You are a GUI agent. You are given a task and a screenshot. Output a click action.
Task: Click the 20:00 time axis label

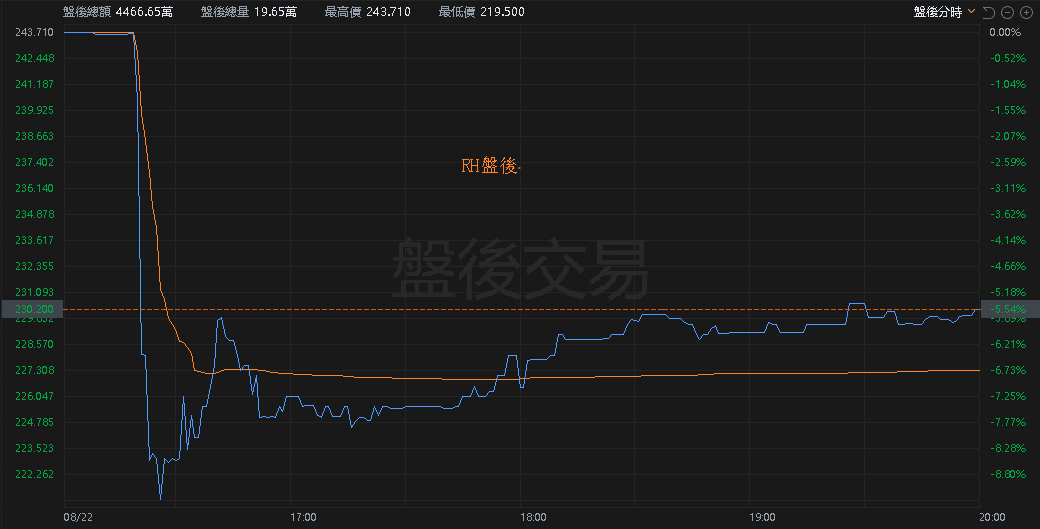(x=992, y=517)
